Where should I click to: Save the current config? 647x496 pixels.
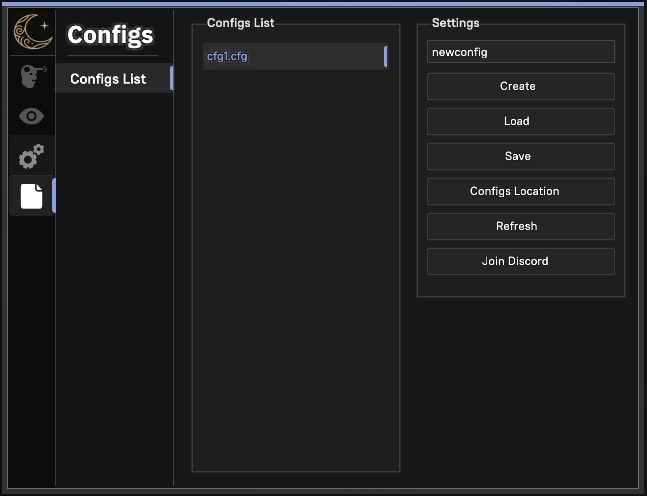(x=520, y=156)
